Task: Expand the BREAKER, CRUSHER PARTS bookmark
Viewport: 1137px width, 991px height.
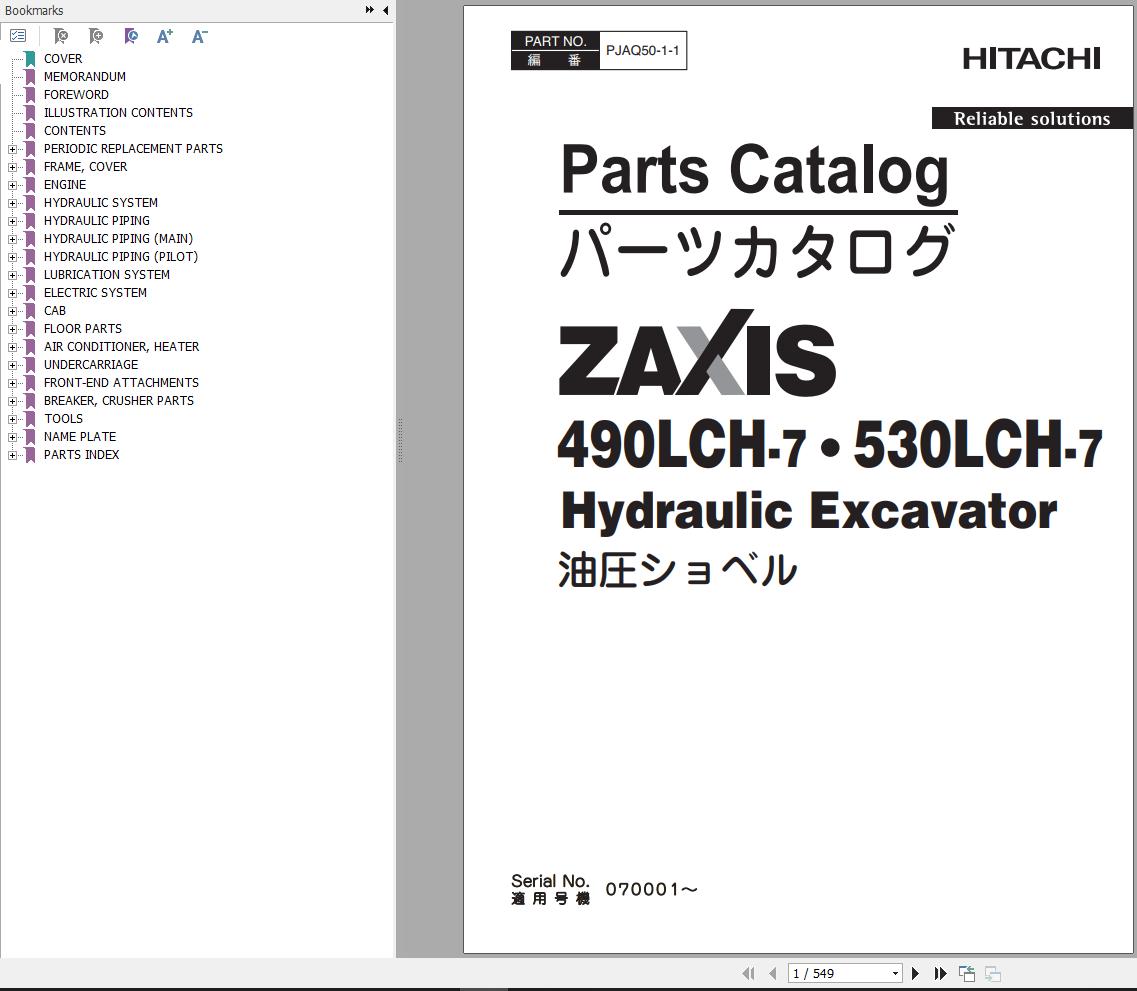Action: point(12,402)
